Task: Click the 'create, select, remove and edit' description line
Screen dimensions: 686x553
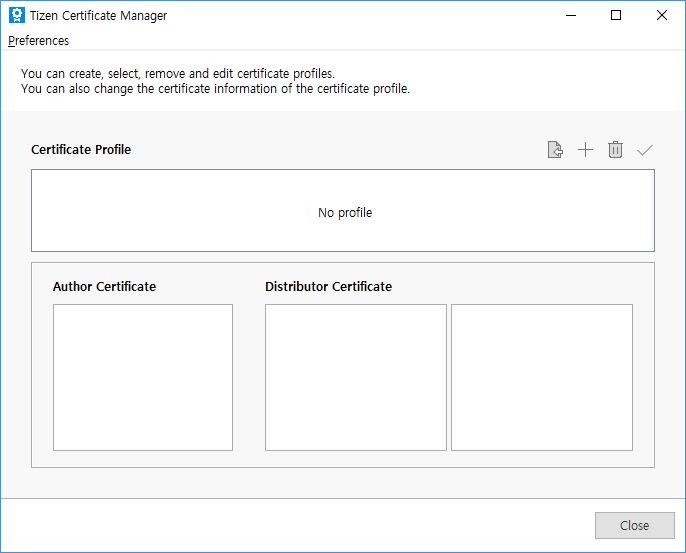Action: (x=177, y=74)
